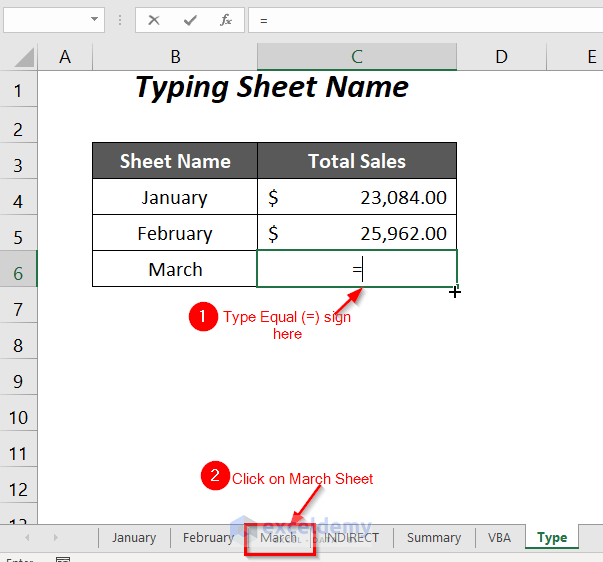
Task: Click the editing cell C6 containing '='
Action: point(357,269)
